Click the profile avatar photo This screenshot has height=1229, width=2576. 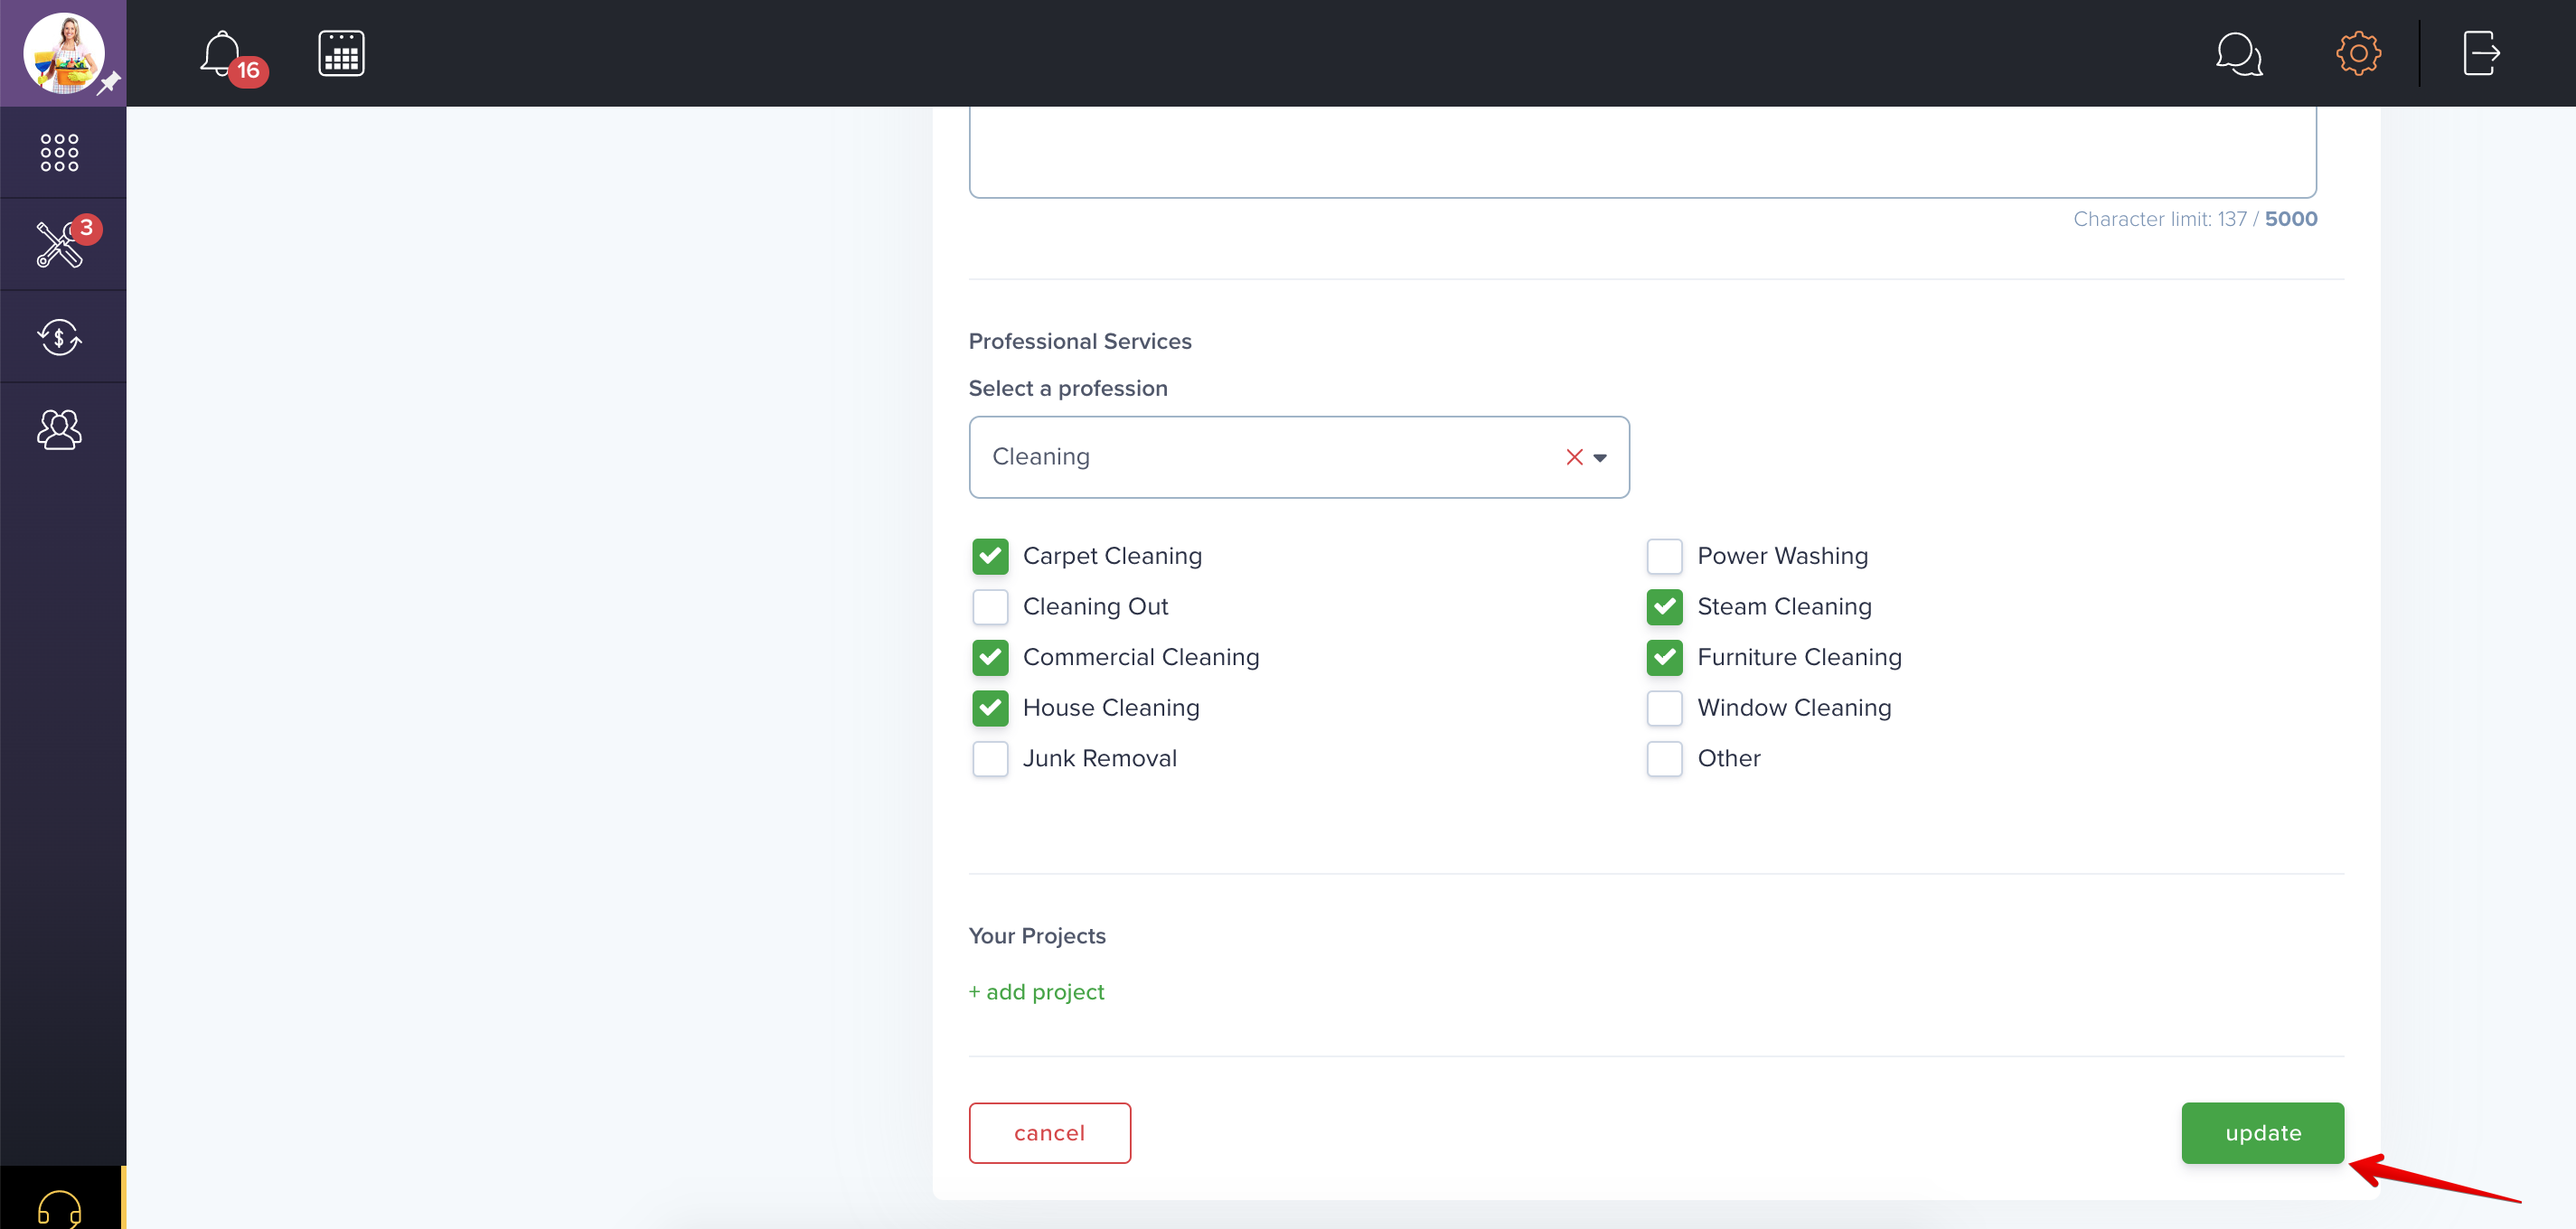64,53
